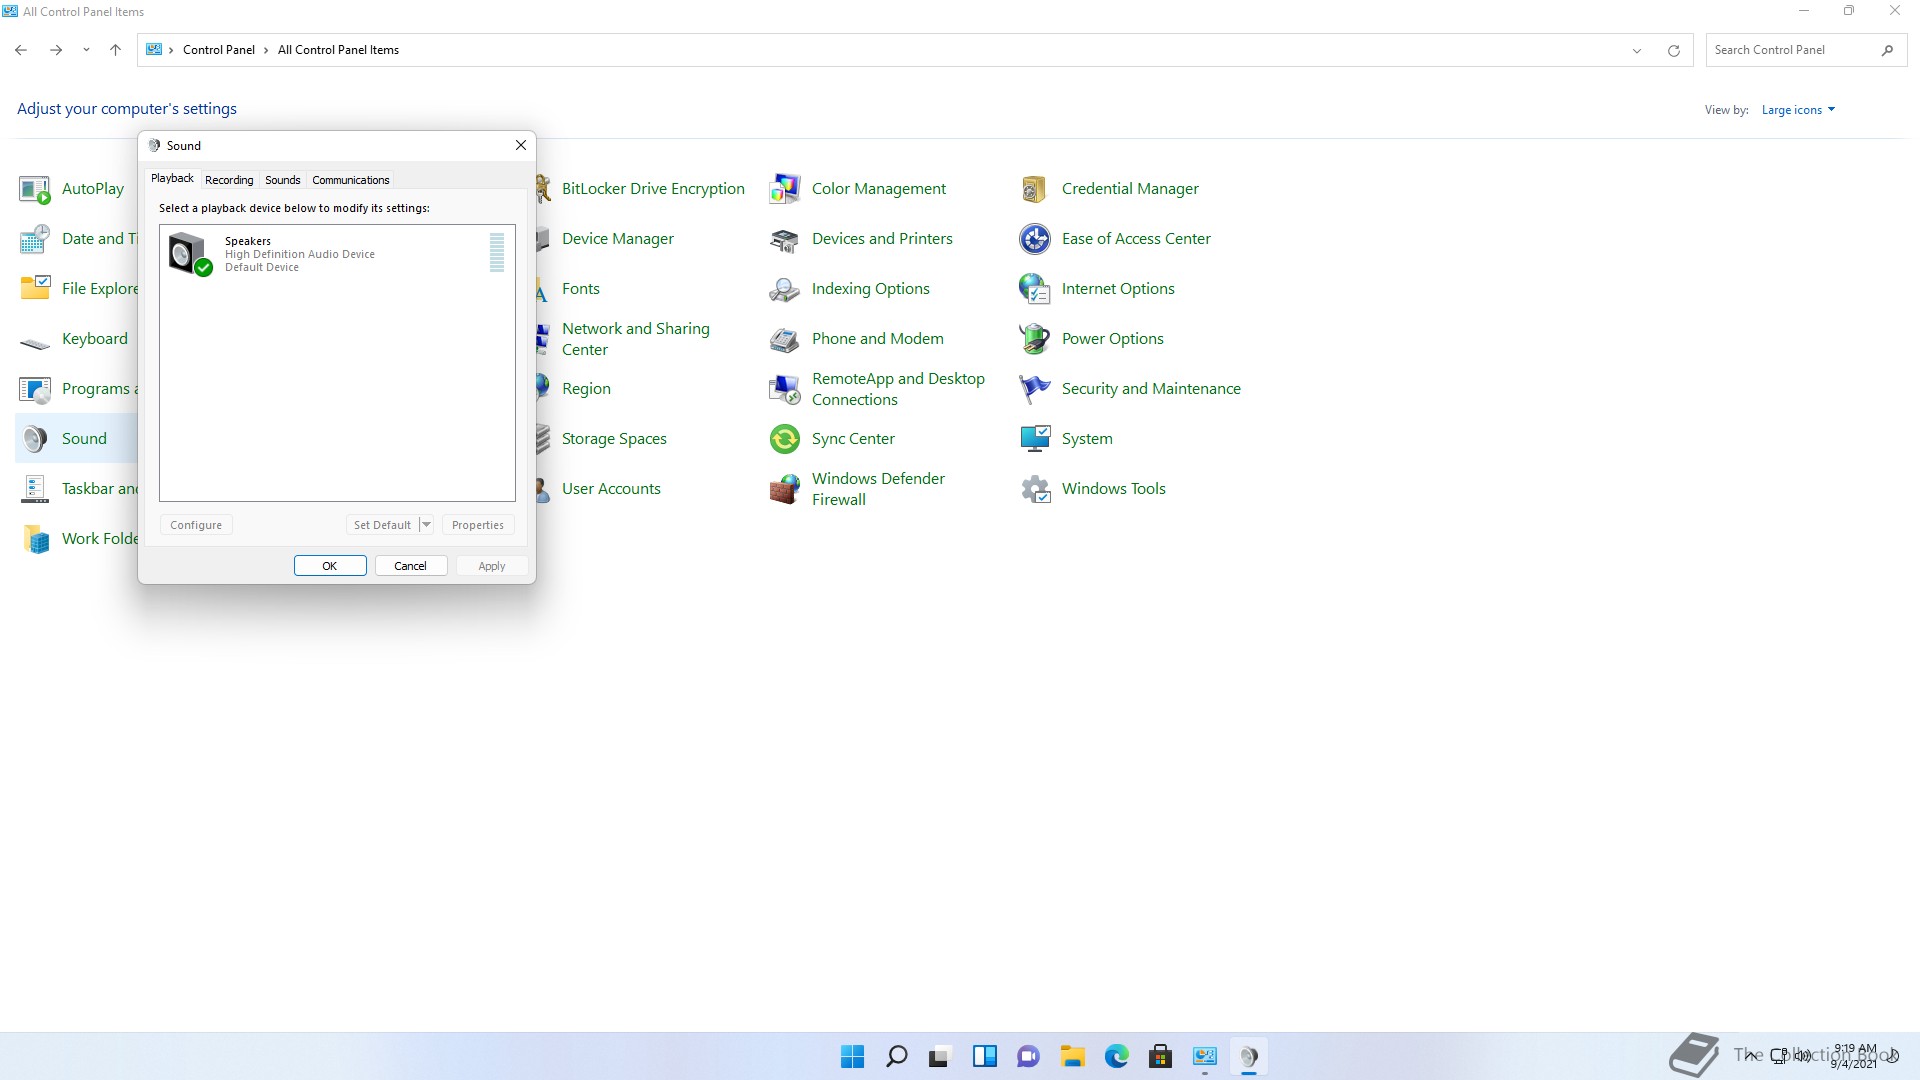Click the Windows Defender Firewall icon
This screenshot has height=1080, width=1920.
[x=785, y=489]
